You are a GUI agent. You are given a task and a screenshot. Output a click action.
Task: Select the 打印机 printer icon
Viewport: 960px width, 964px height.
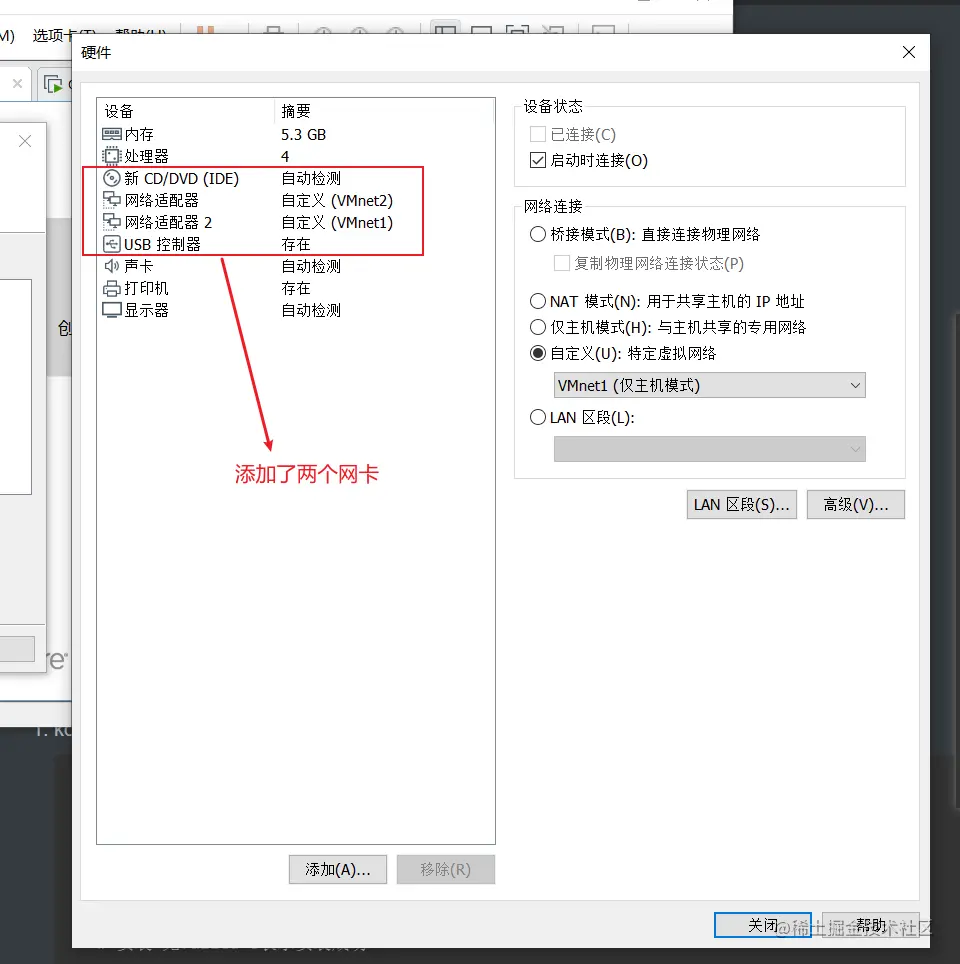[111, 288]
